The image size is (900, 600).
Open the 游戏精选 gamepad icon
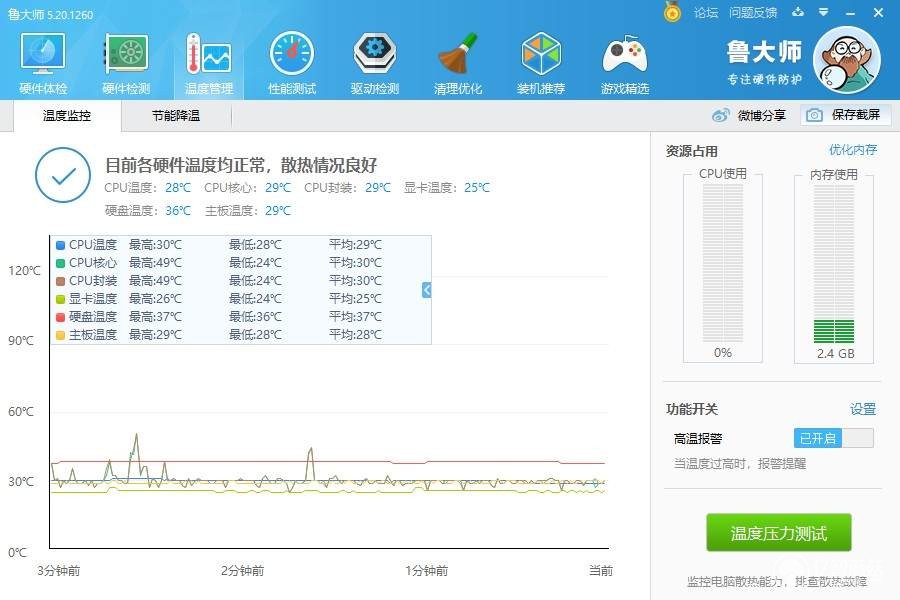coord(624,55)
